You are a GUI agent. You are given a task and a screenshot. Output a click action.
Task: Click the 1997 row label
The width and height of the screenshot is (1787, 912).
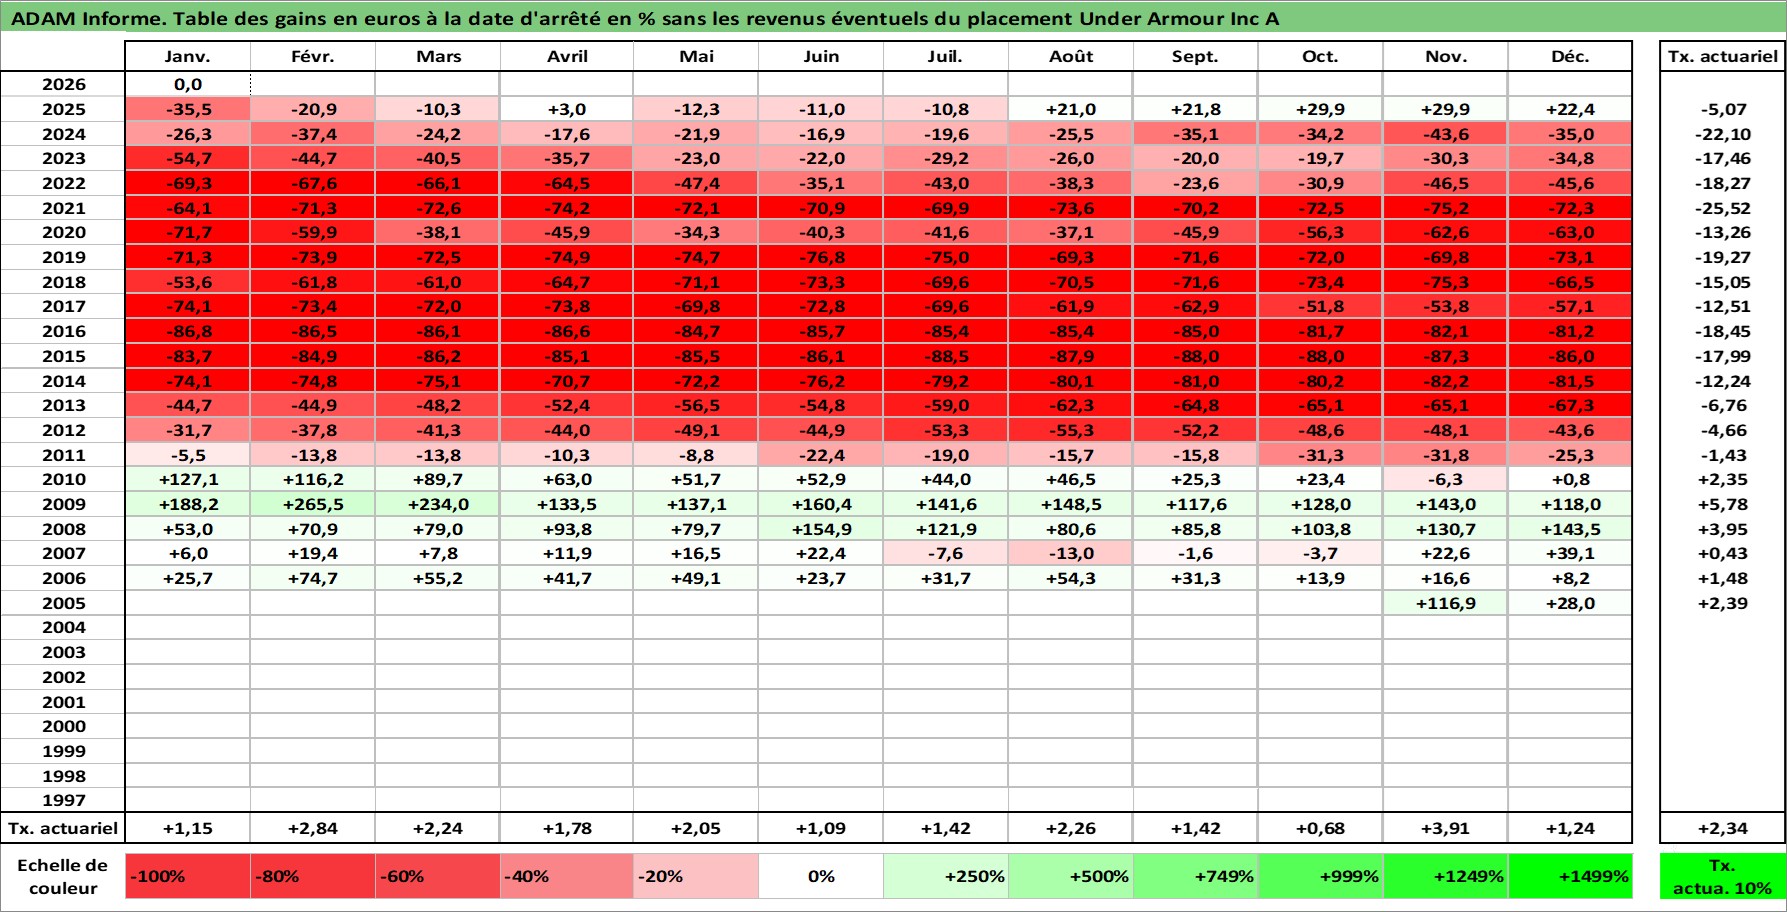tap(63, 800)
